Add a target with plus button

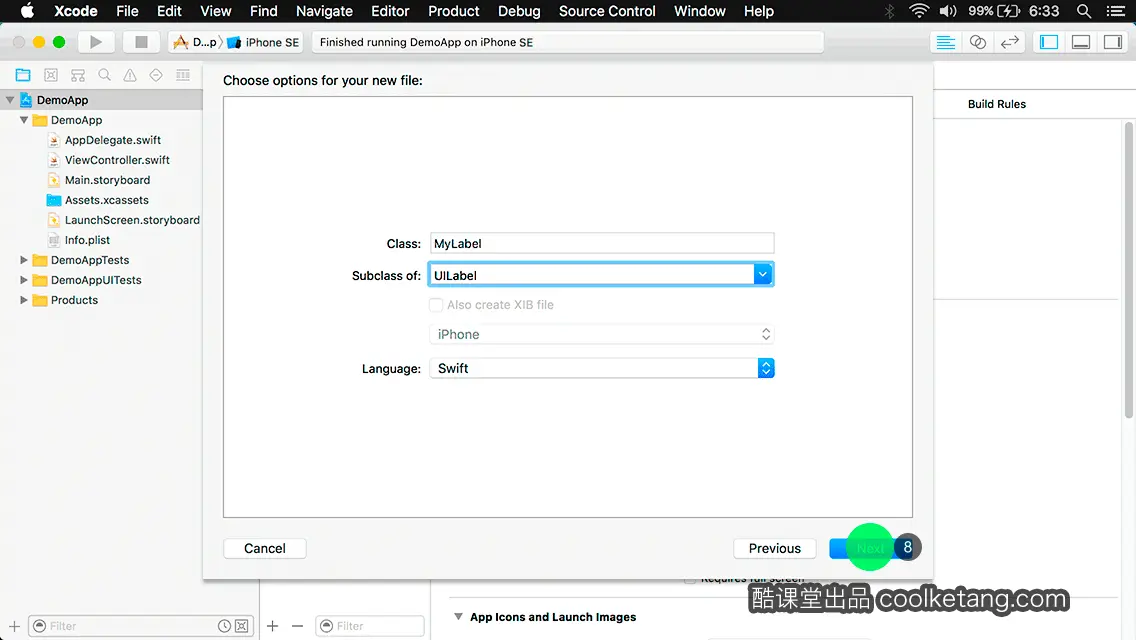[272, 626]
